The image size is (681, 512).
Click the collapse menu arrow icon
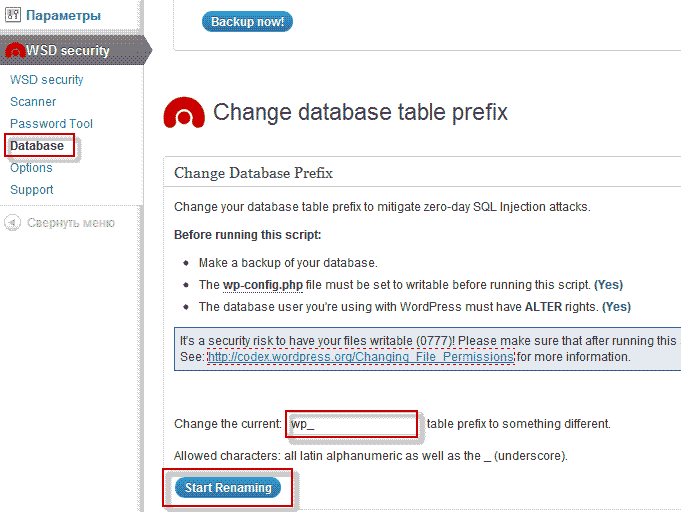coord(12,222)
